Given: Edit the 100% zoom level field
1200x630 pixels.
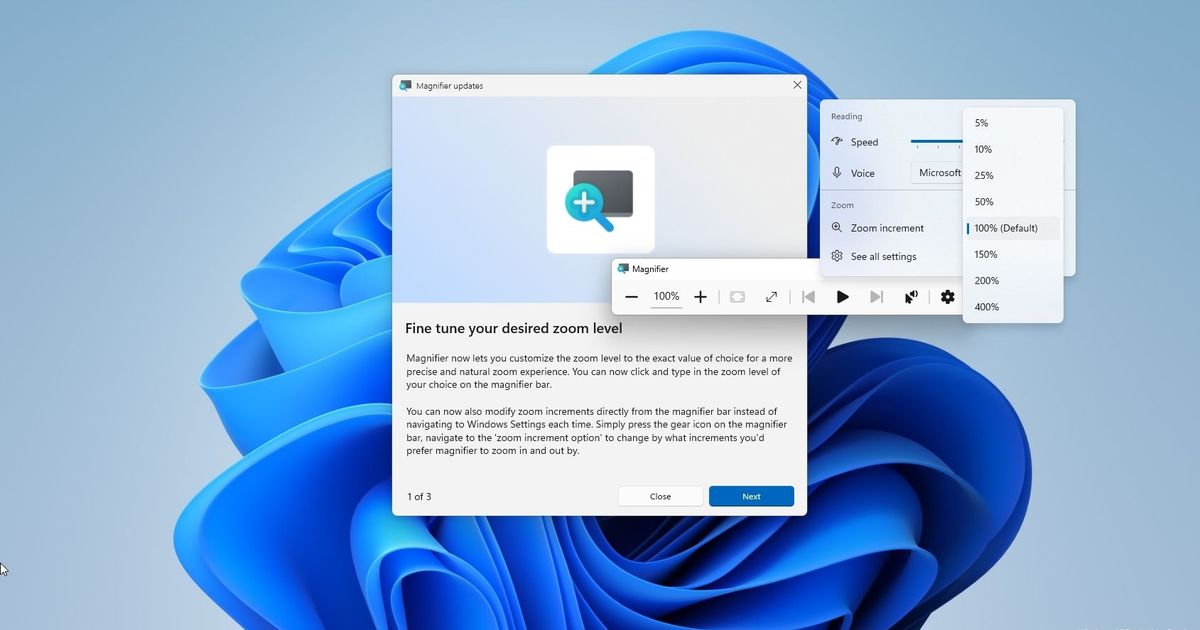Looking at the screenshot, I should (666, 297).
